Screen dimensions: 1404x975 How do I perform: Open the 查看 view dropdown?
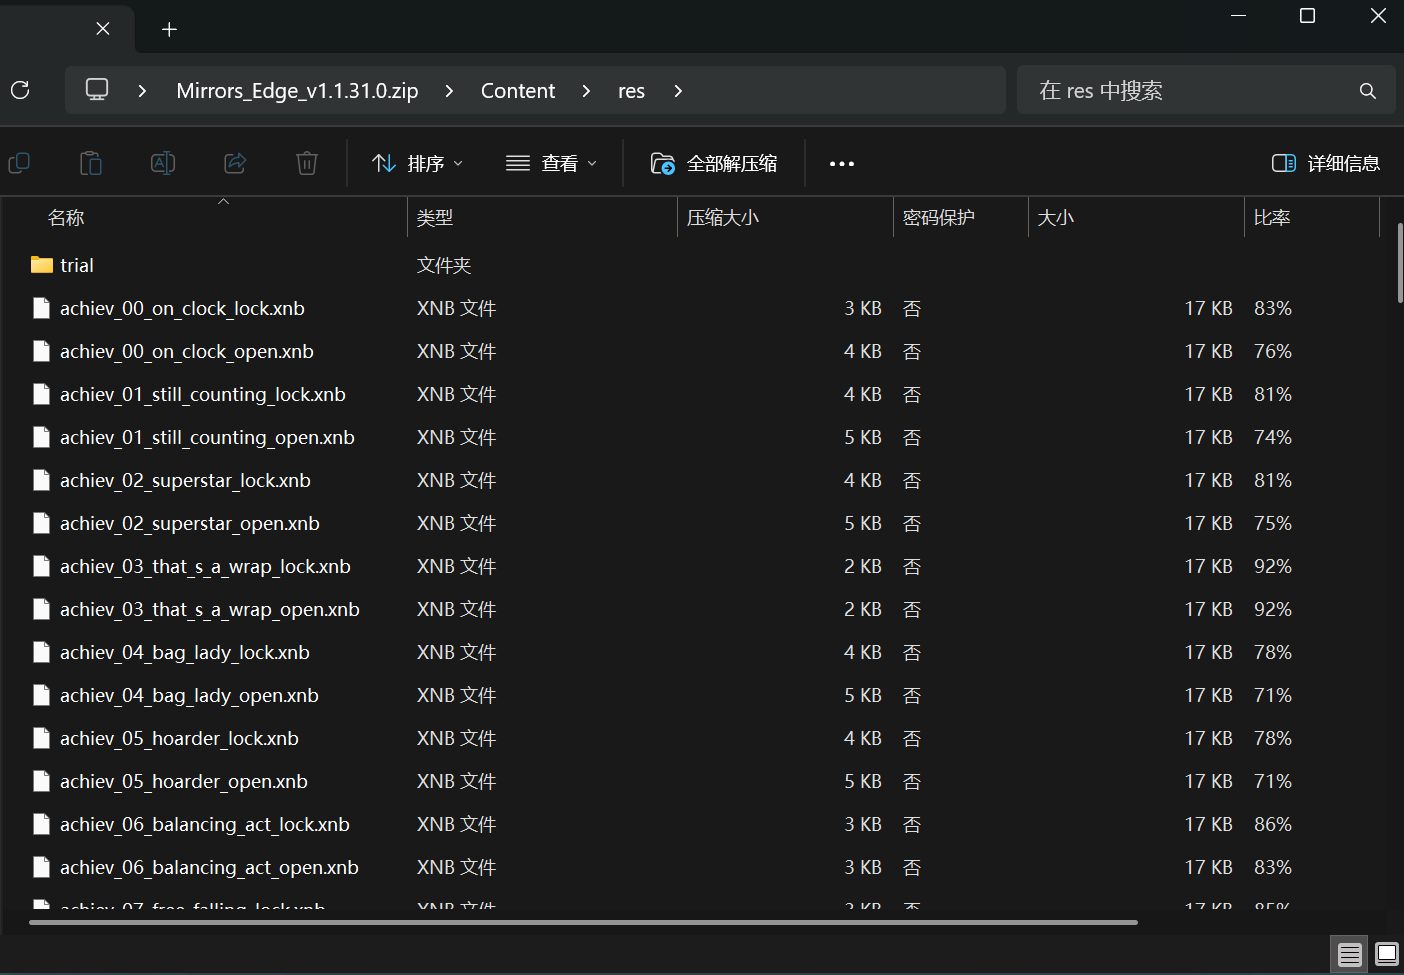[x=551, y=163]
